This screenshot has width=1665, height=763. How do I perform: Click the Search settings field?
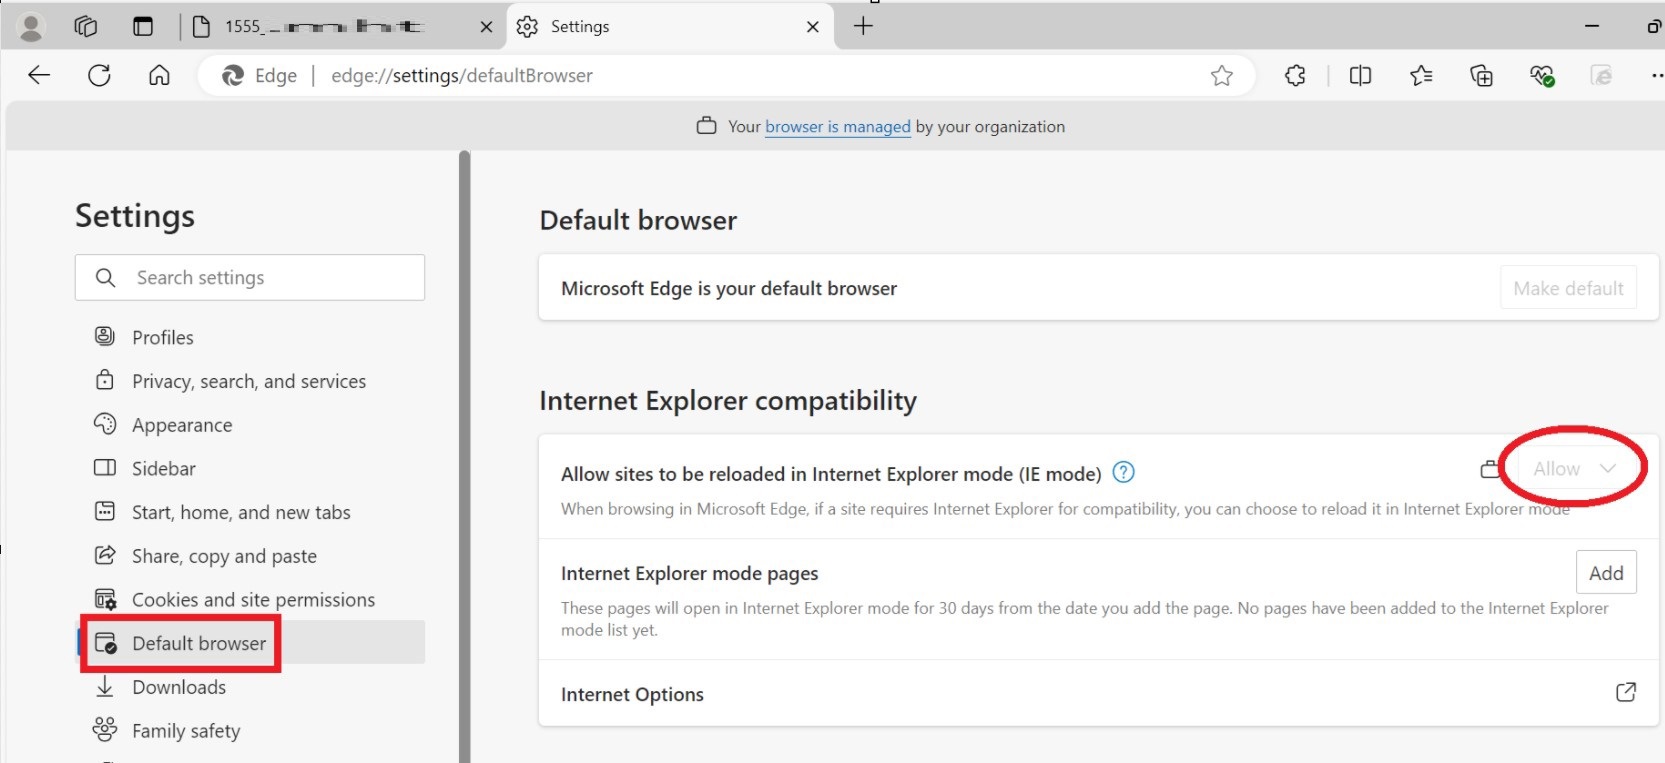pos(250,277)
